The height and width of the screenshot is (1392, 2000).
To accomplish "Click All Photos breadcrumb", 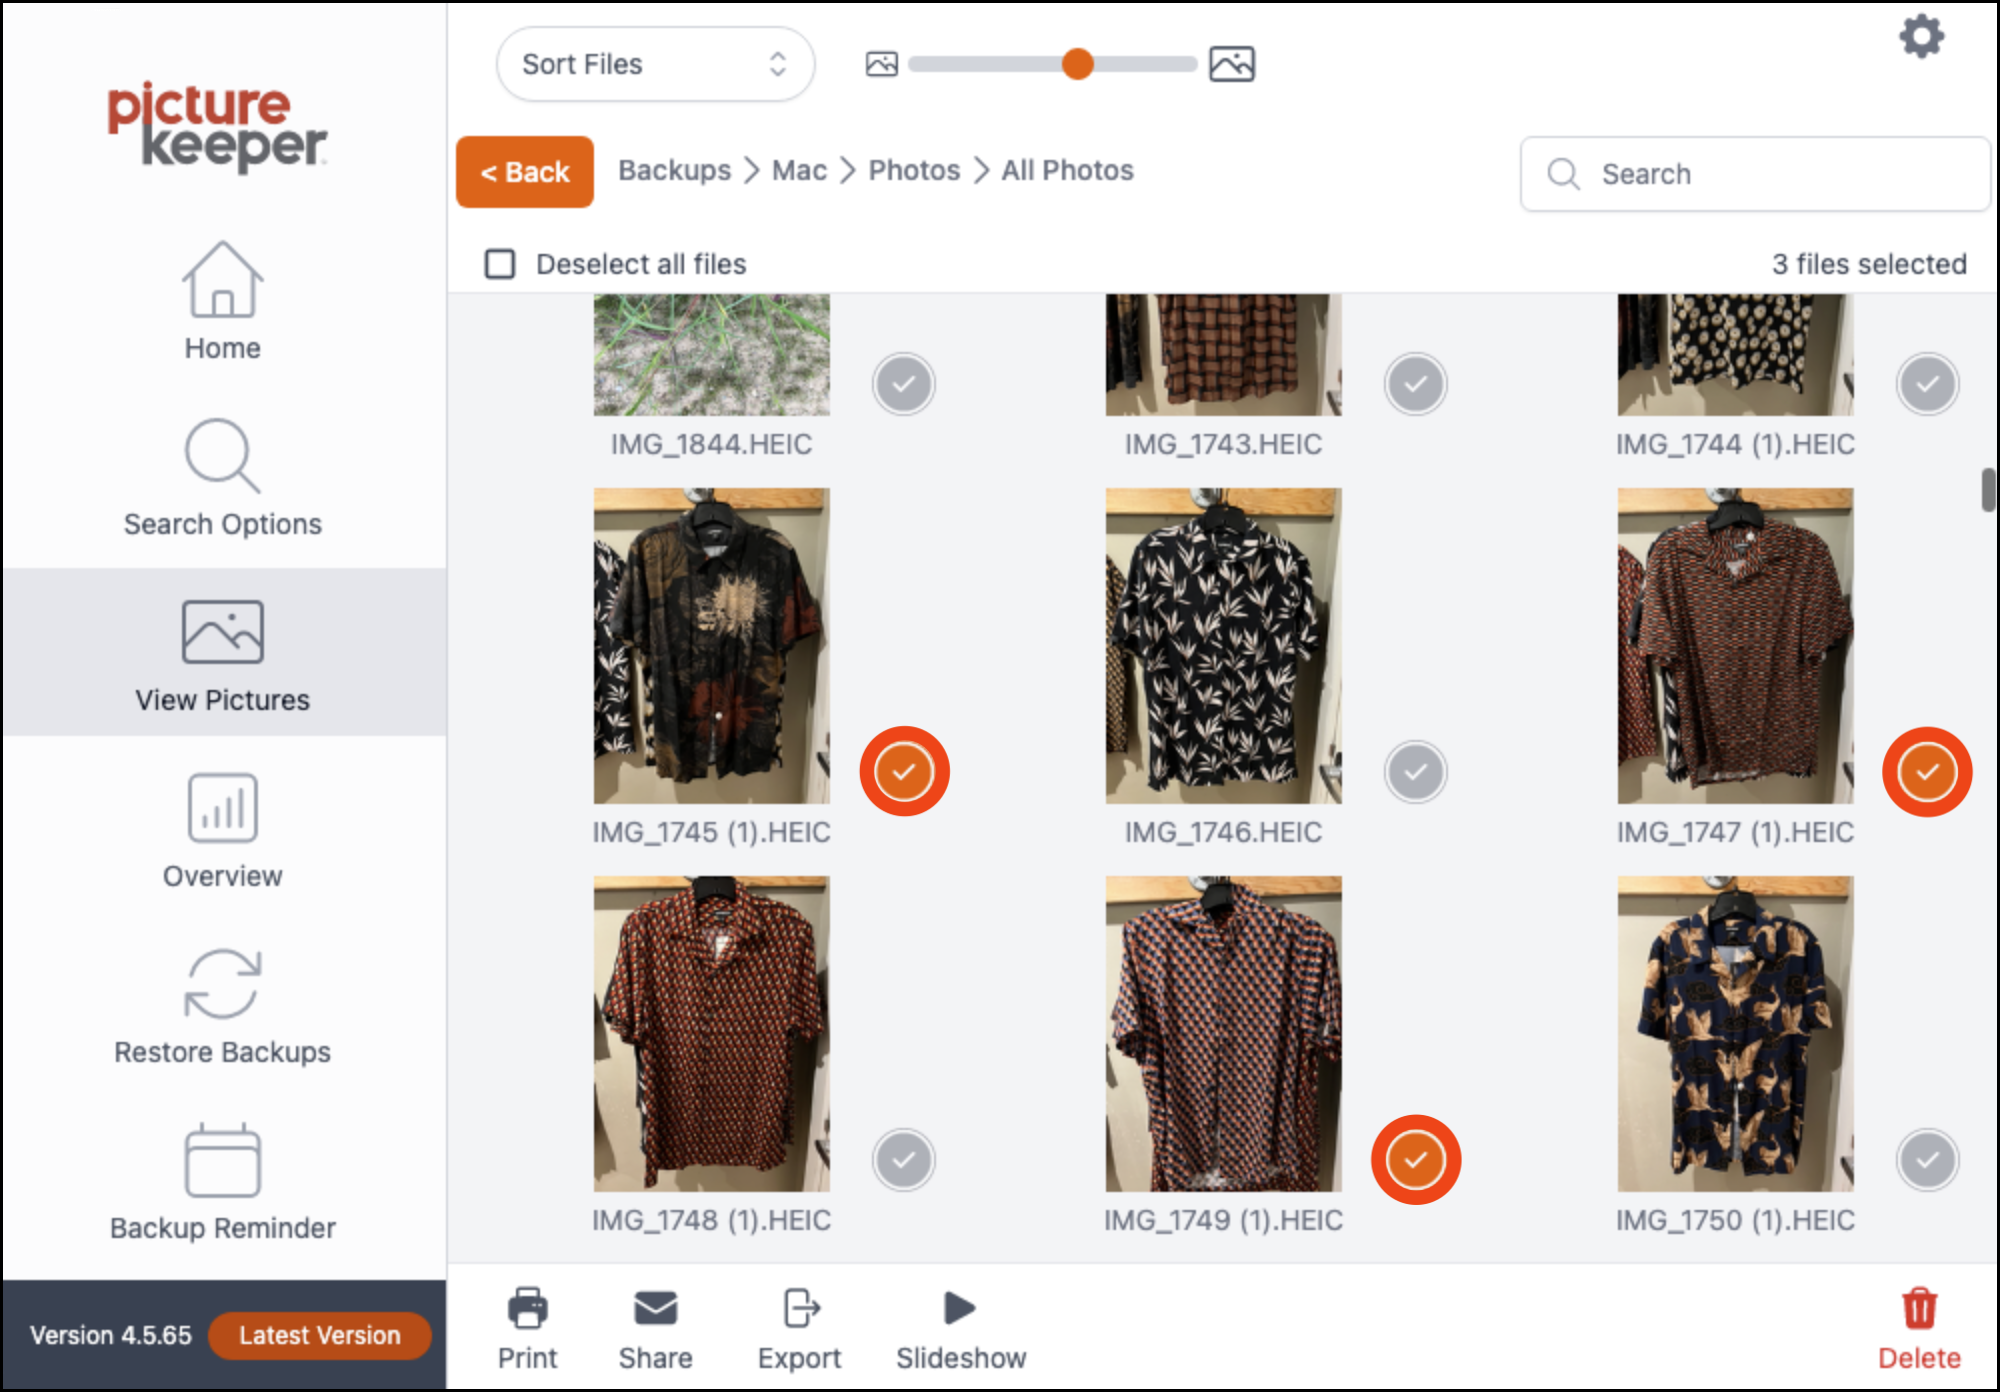I will tap(1068, 171).
